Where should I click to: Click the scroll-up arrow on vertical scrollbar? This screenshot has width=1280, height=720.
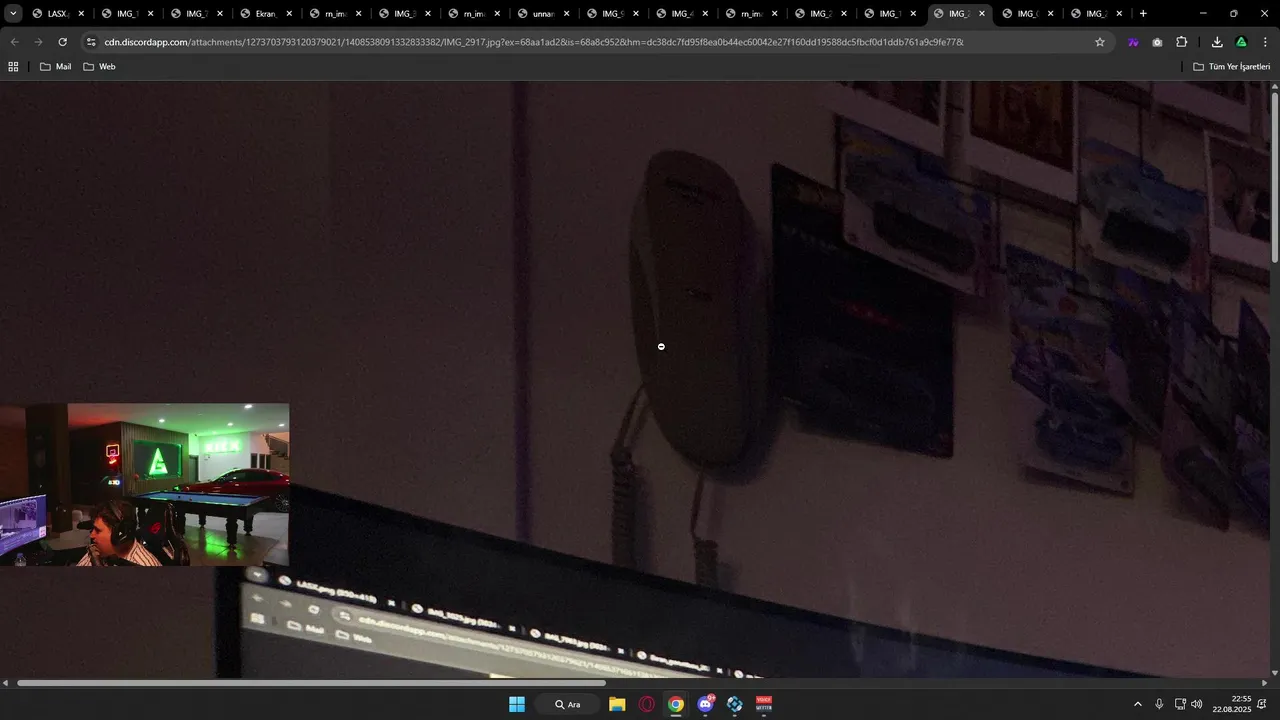click(1274, 86)
